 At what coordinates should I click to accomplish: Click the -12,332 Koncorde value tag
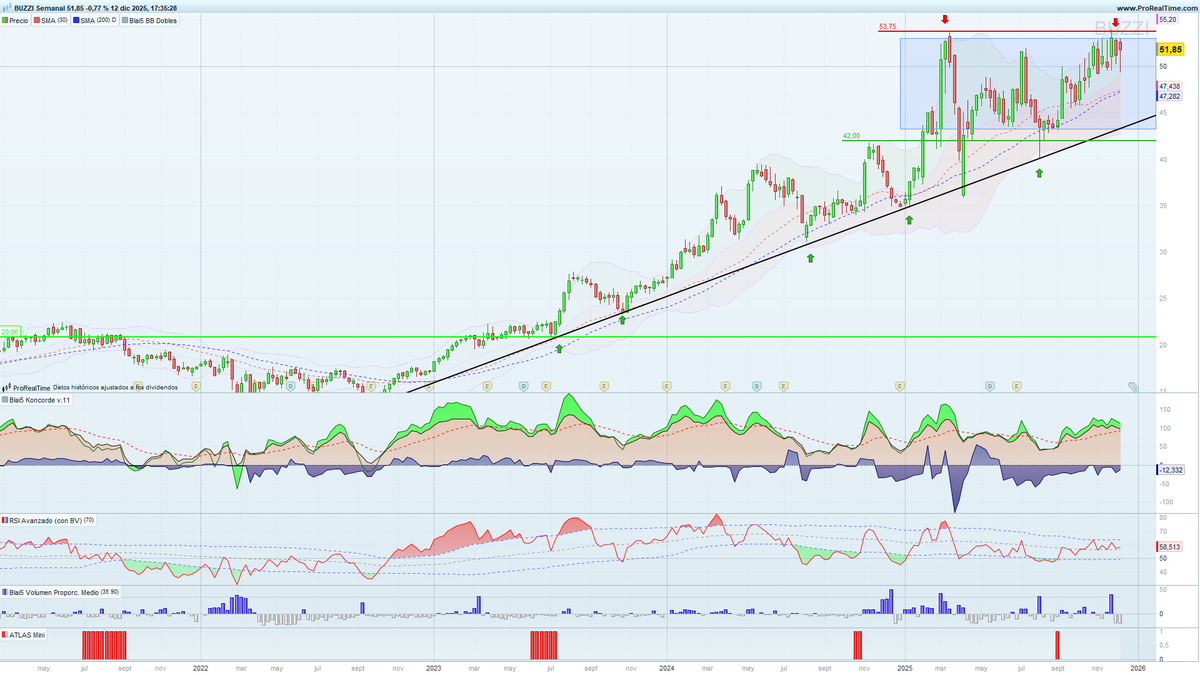[1171, 470]
